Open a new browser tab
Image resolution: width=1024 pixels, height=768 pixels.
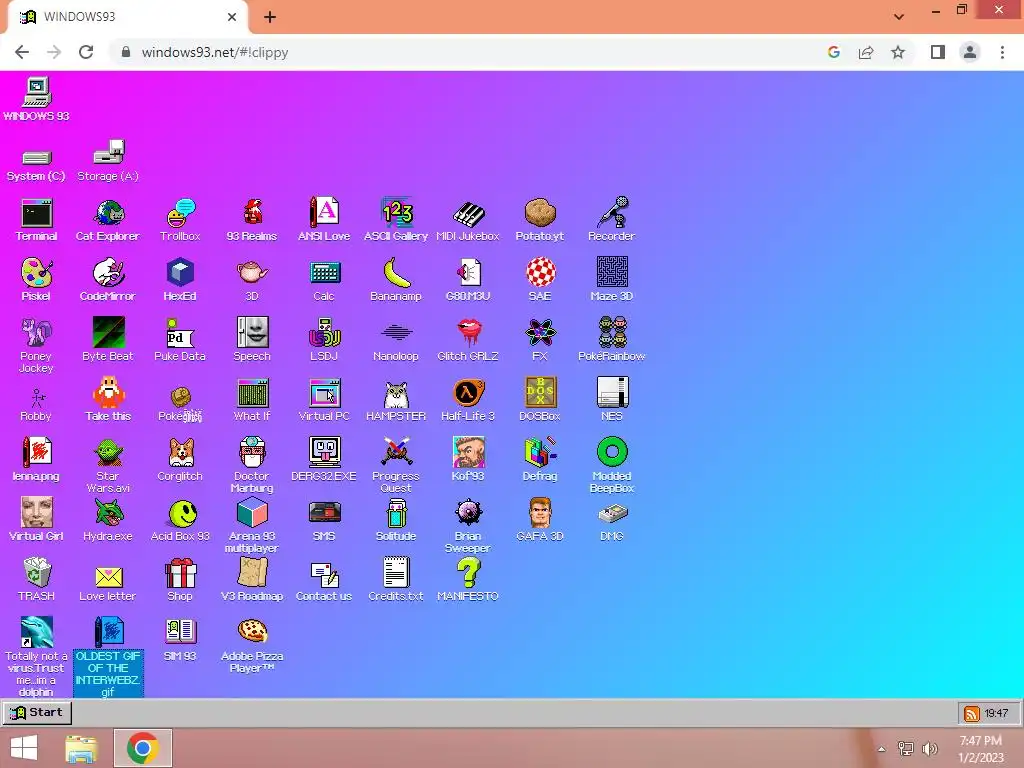(270, 17)
